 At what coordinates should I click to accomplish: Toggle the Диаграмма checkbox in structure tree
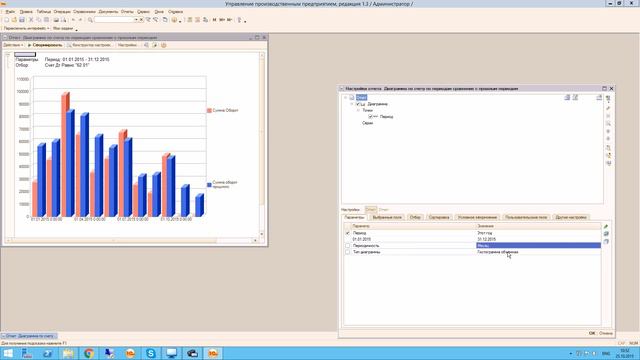point(358,104)
